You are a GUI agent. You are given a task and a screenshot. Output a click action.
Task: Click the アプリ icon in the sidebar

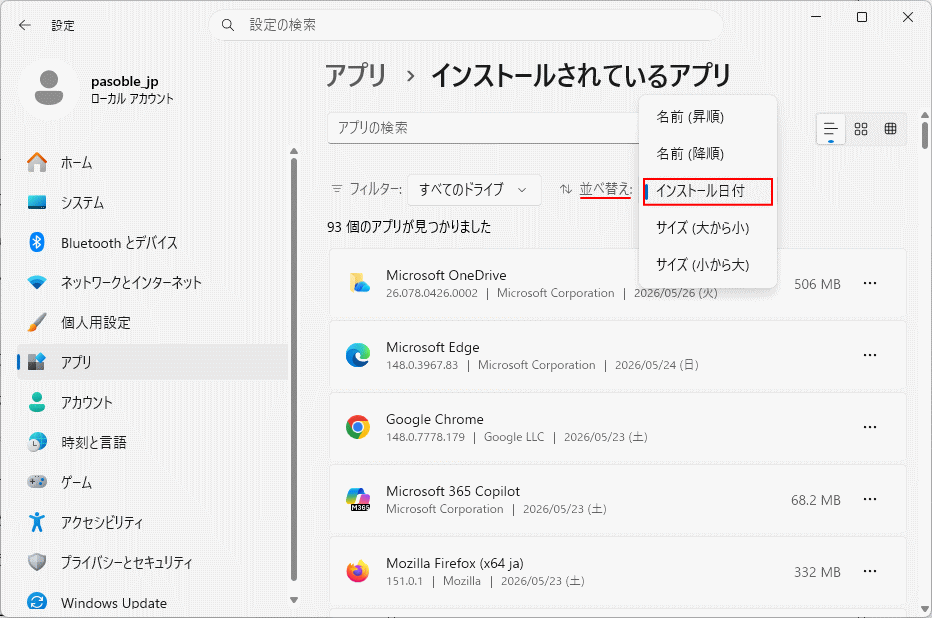(37, 362)
